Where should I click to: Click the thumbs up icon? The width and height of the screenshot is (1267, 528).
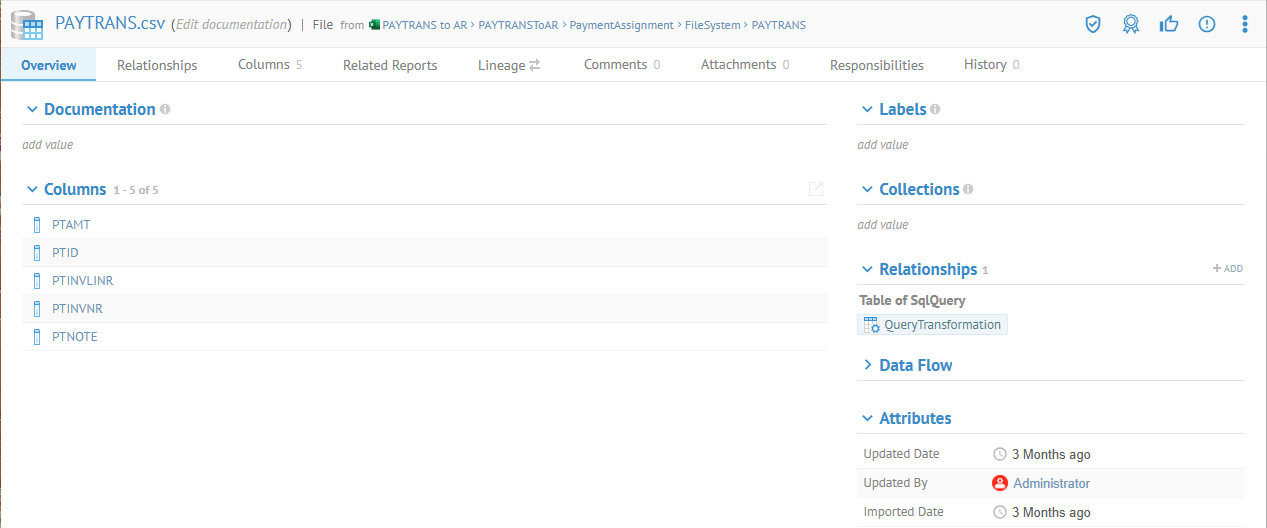pos(1169,24)
